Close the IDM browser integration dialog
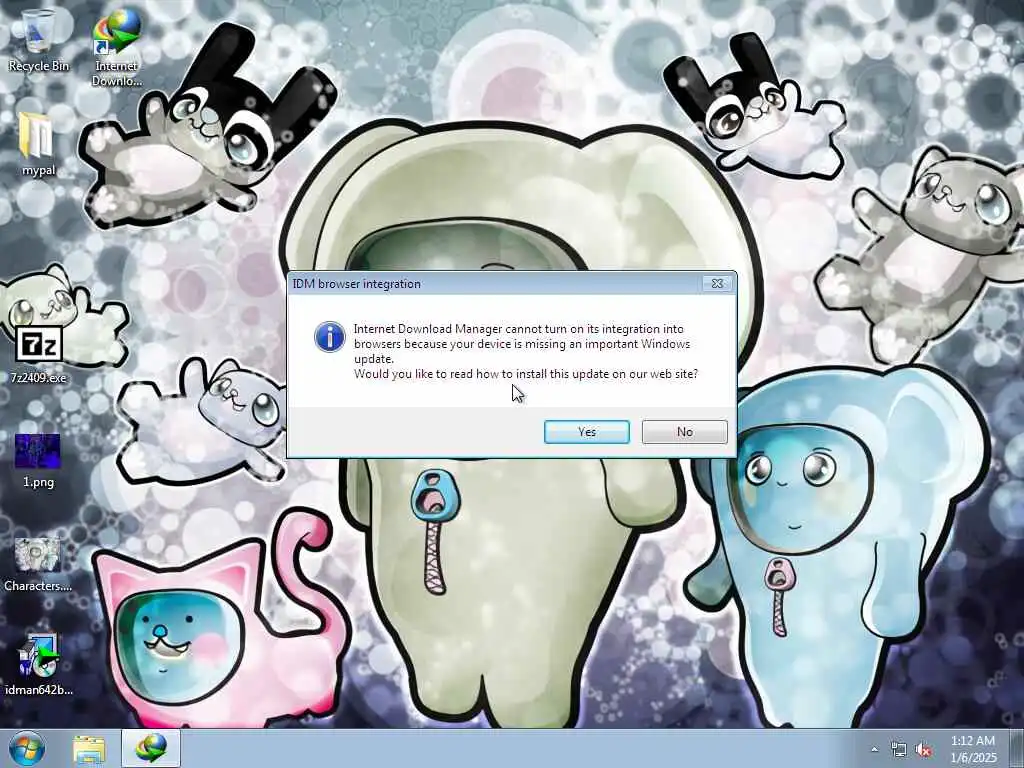The width and height of the screenshot is (1024, 768). 717,283
